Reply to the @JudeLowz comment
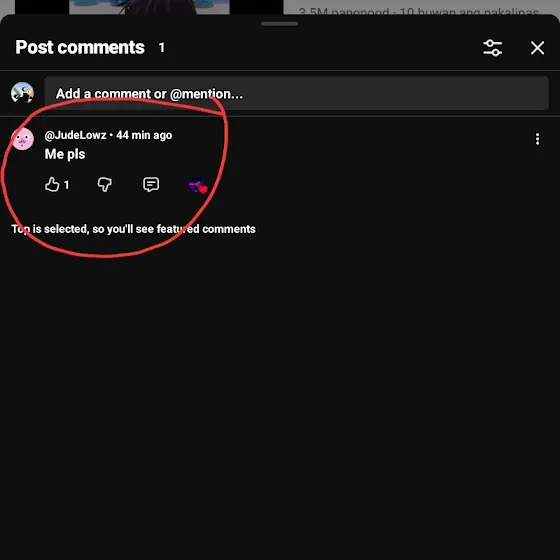This screenshot has width=560, height=560. coord(151,185)
